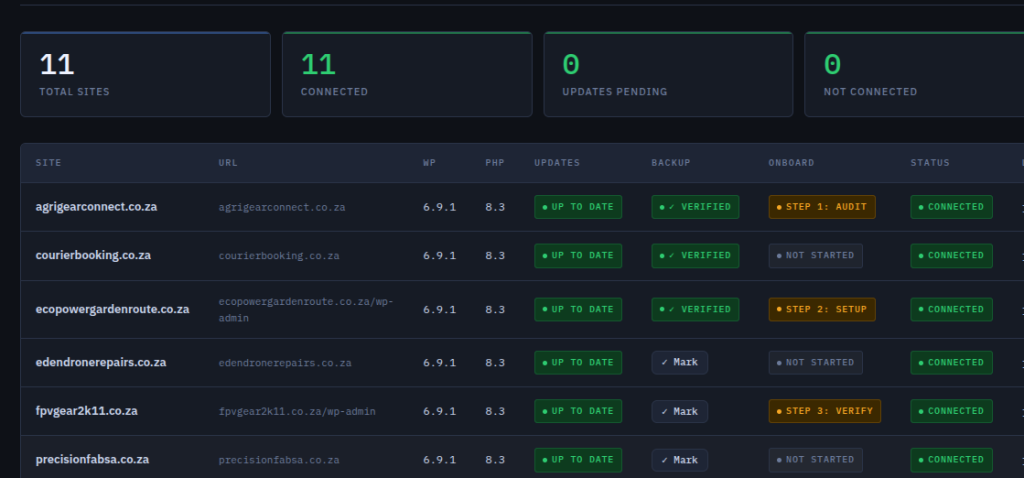Screen dimensions: 1024x478
Task: Select site name fpvgear2k11.co.za
Action: click(x=86, y=411)
